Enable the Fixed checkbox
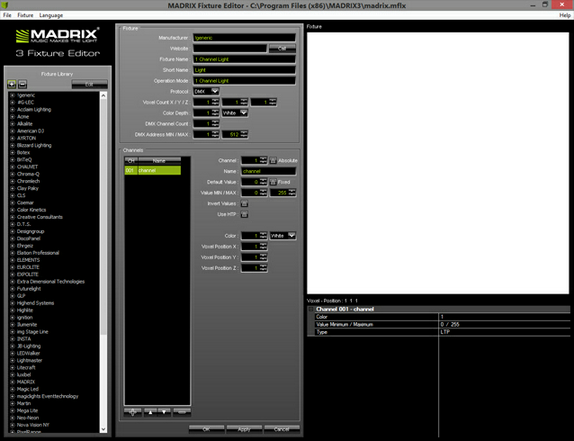This screenshot has width=574, height=441. click(273, 182)
